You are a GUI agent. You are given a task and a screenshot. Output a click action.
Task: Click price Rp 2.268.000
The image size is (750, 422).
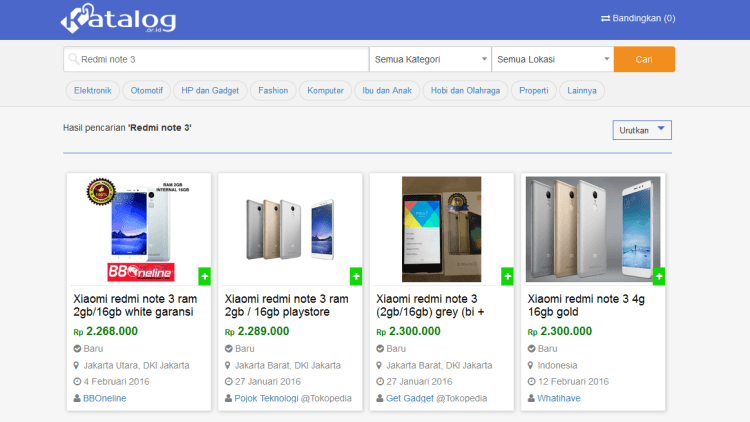tap(106, 331)
